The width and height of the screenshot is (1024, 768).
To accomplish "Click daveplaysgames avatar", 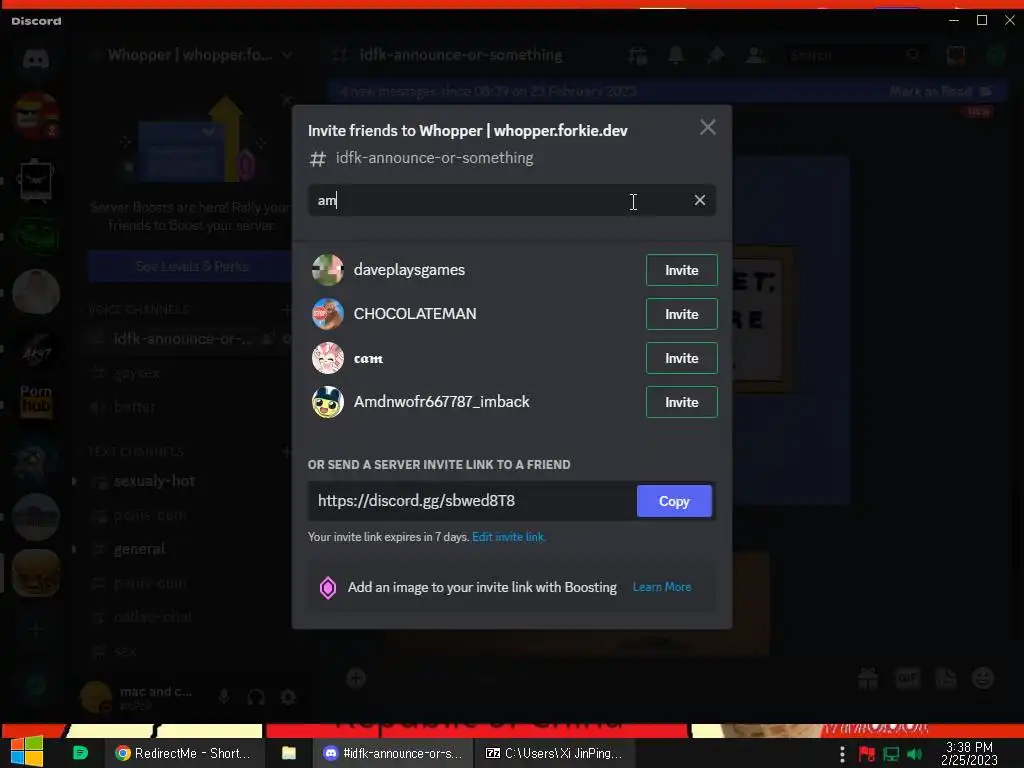I will [328, 270].
